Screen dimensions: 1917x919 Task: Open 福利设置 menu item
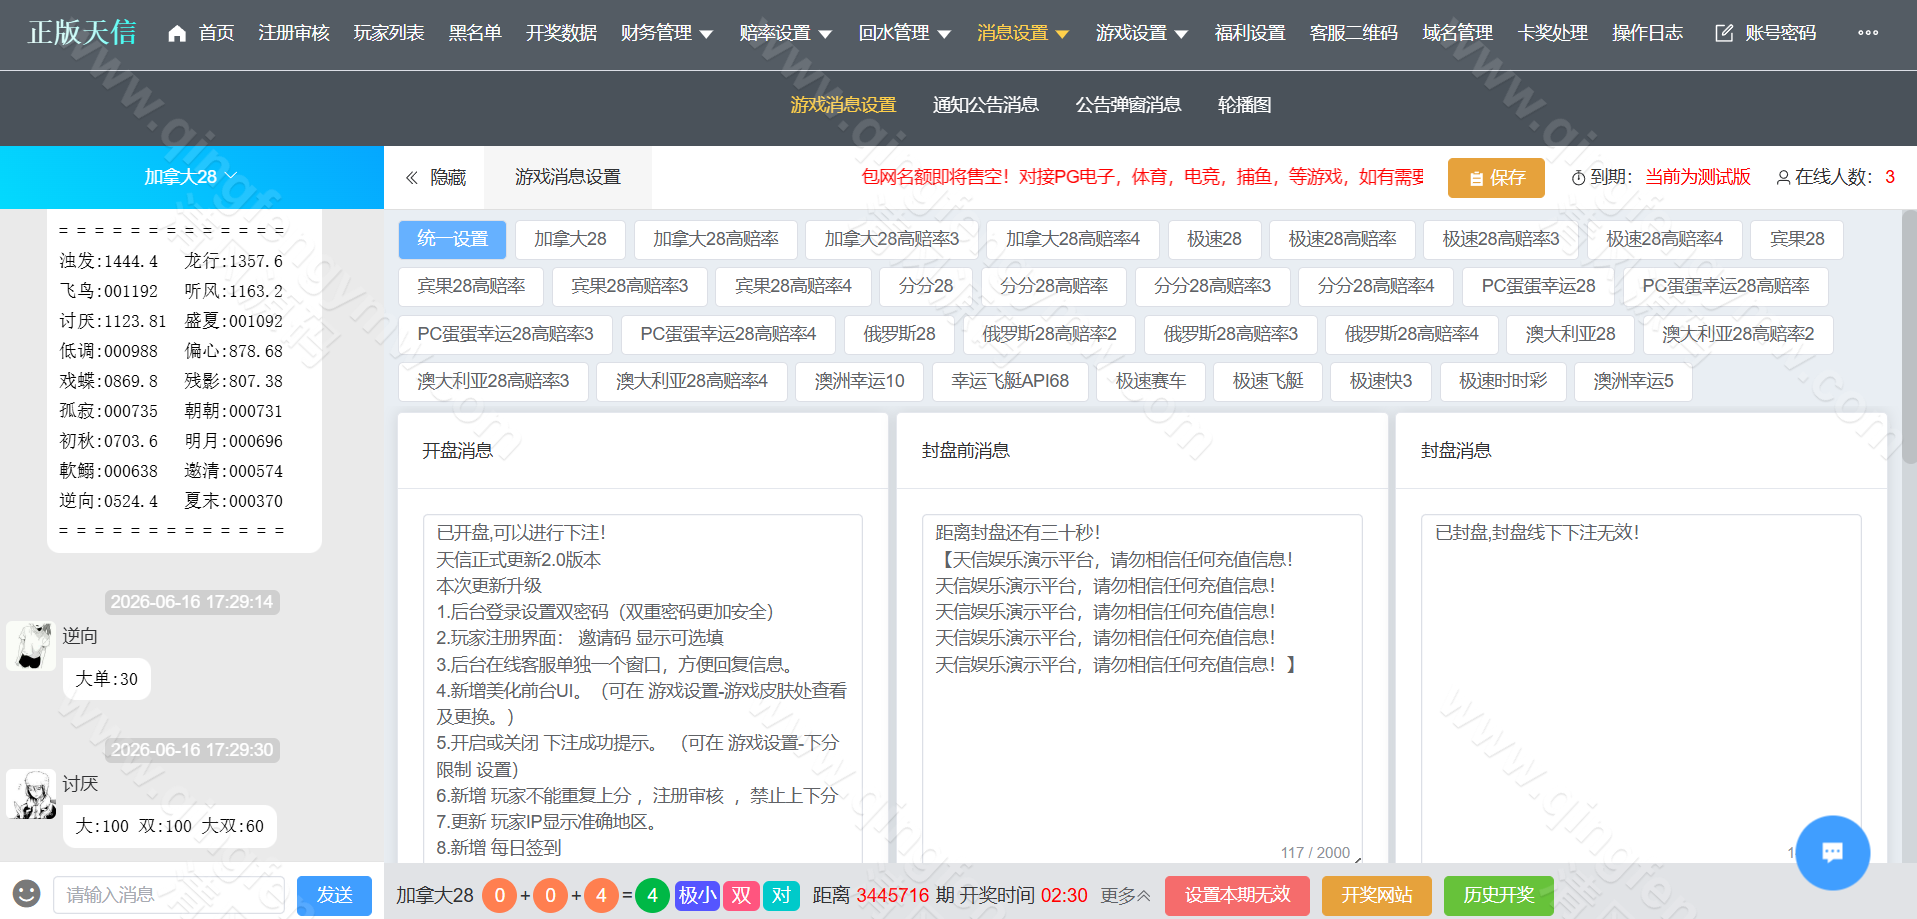pyautogui.click(x=1250, y=33)
